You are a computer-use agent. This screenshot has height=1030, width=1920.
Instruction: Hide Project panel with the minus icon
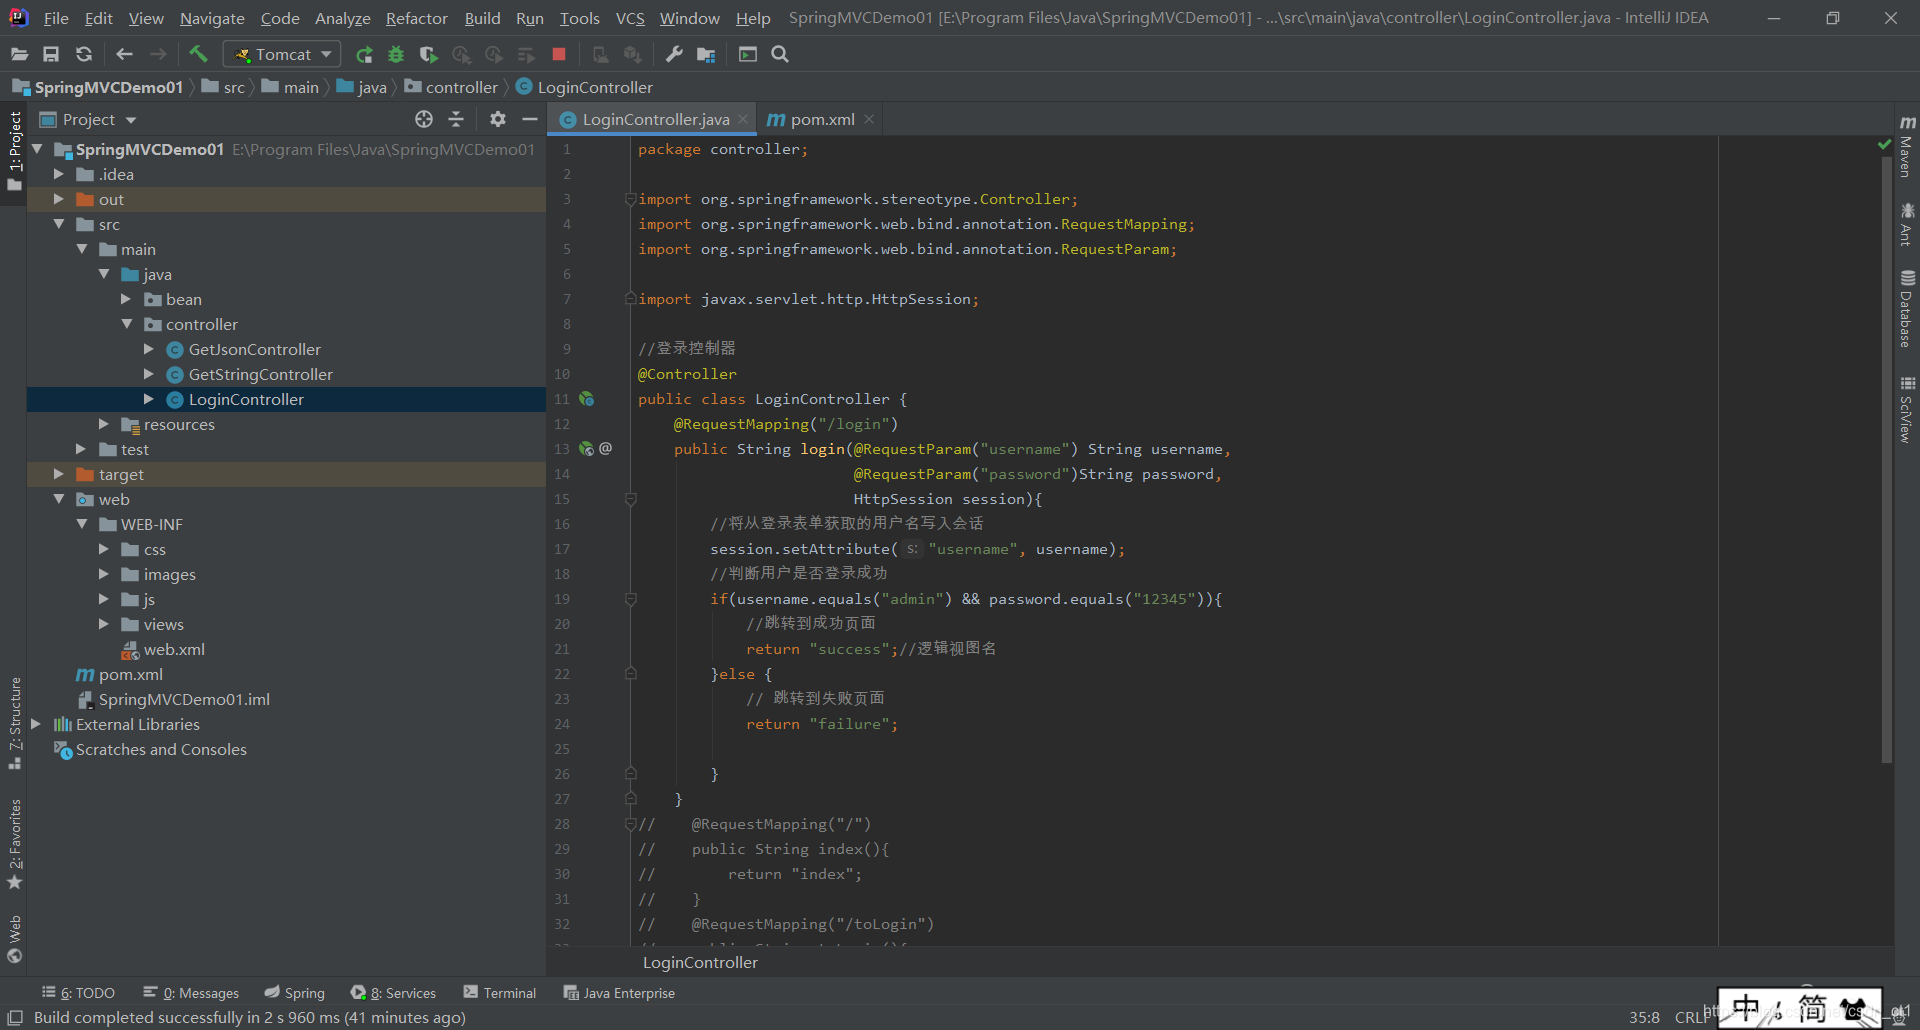coord(530,119)
